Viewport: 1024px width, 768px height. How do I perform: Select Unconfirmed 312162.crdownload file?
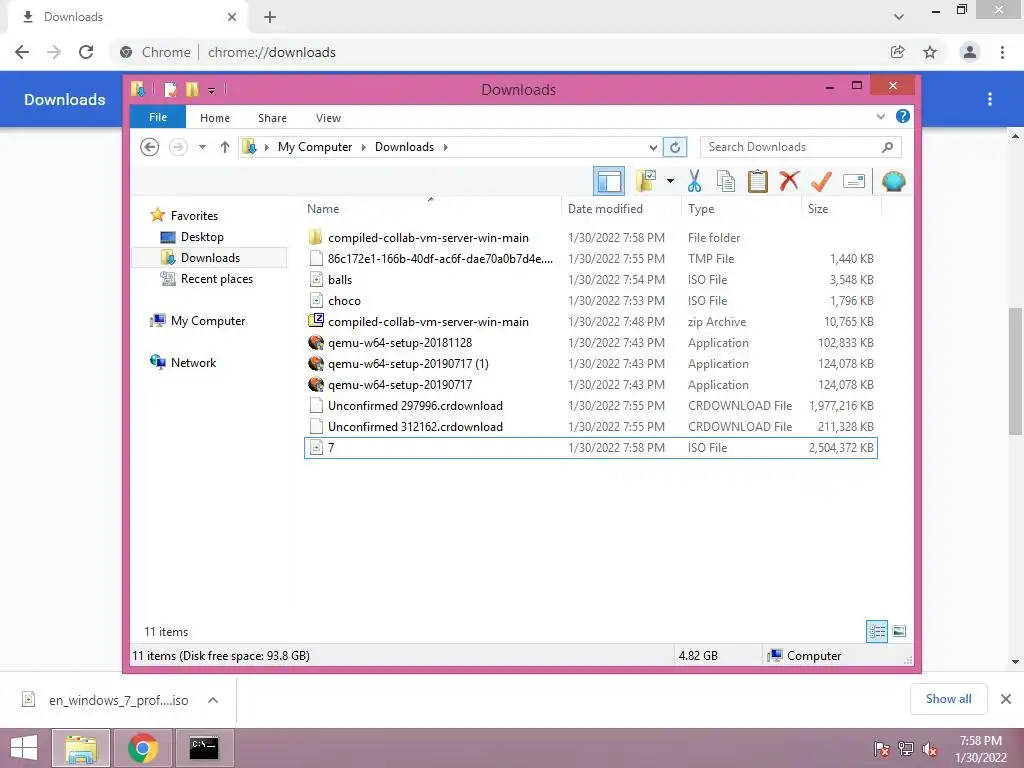[x=590, y=426]
